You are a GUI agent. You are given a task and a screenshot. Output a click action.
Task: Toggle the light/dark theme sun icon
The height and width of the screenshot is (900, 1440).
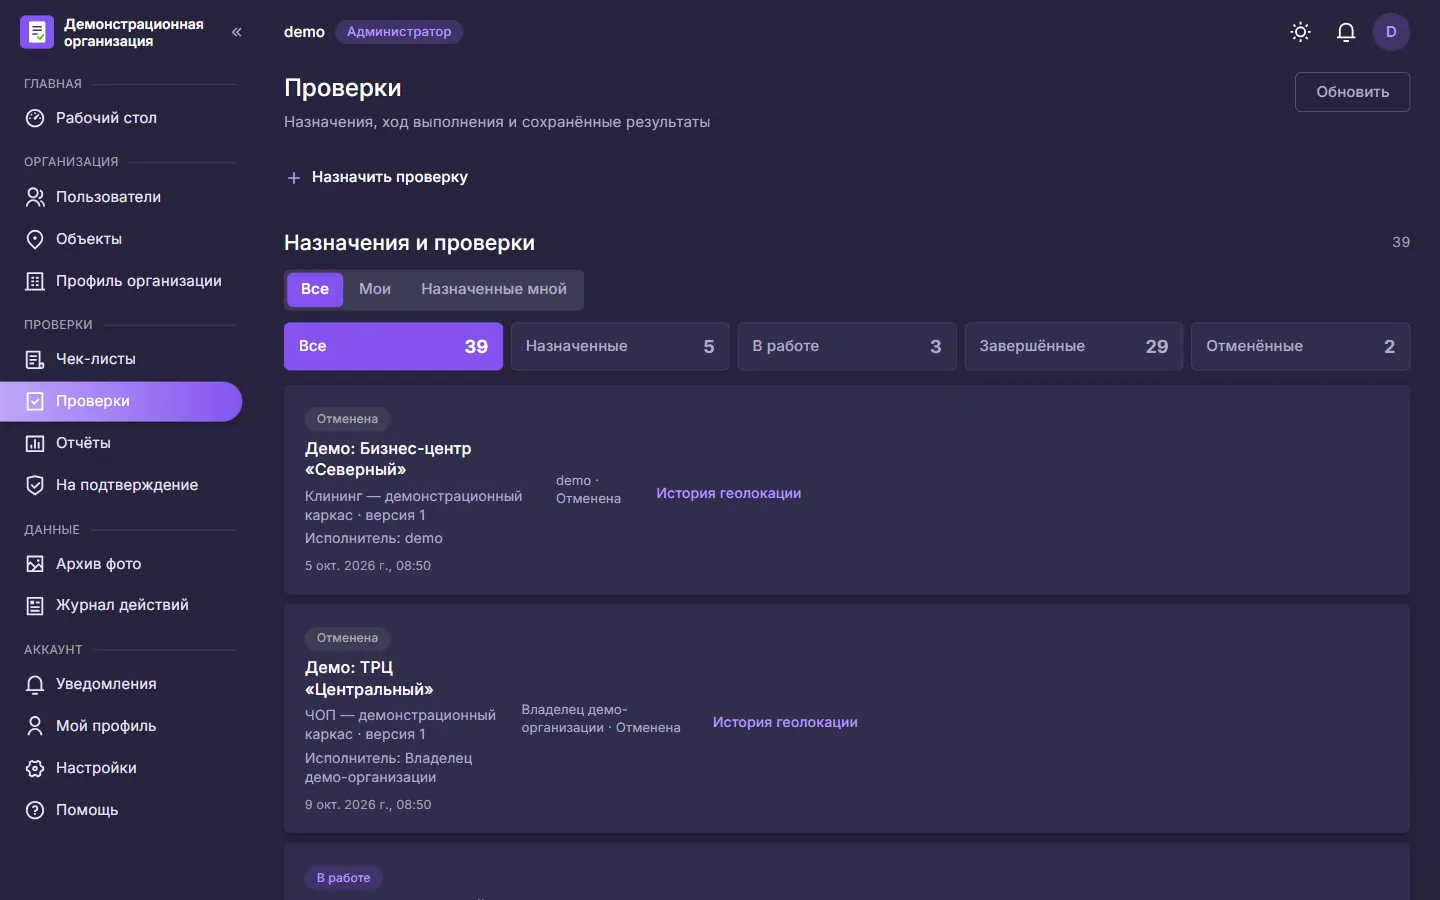[1300, 32]
